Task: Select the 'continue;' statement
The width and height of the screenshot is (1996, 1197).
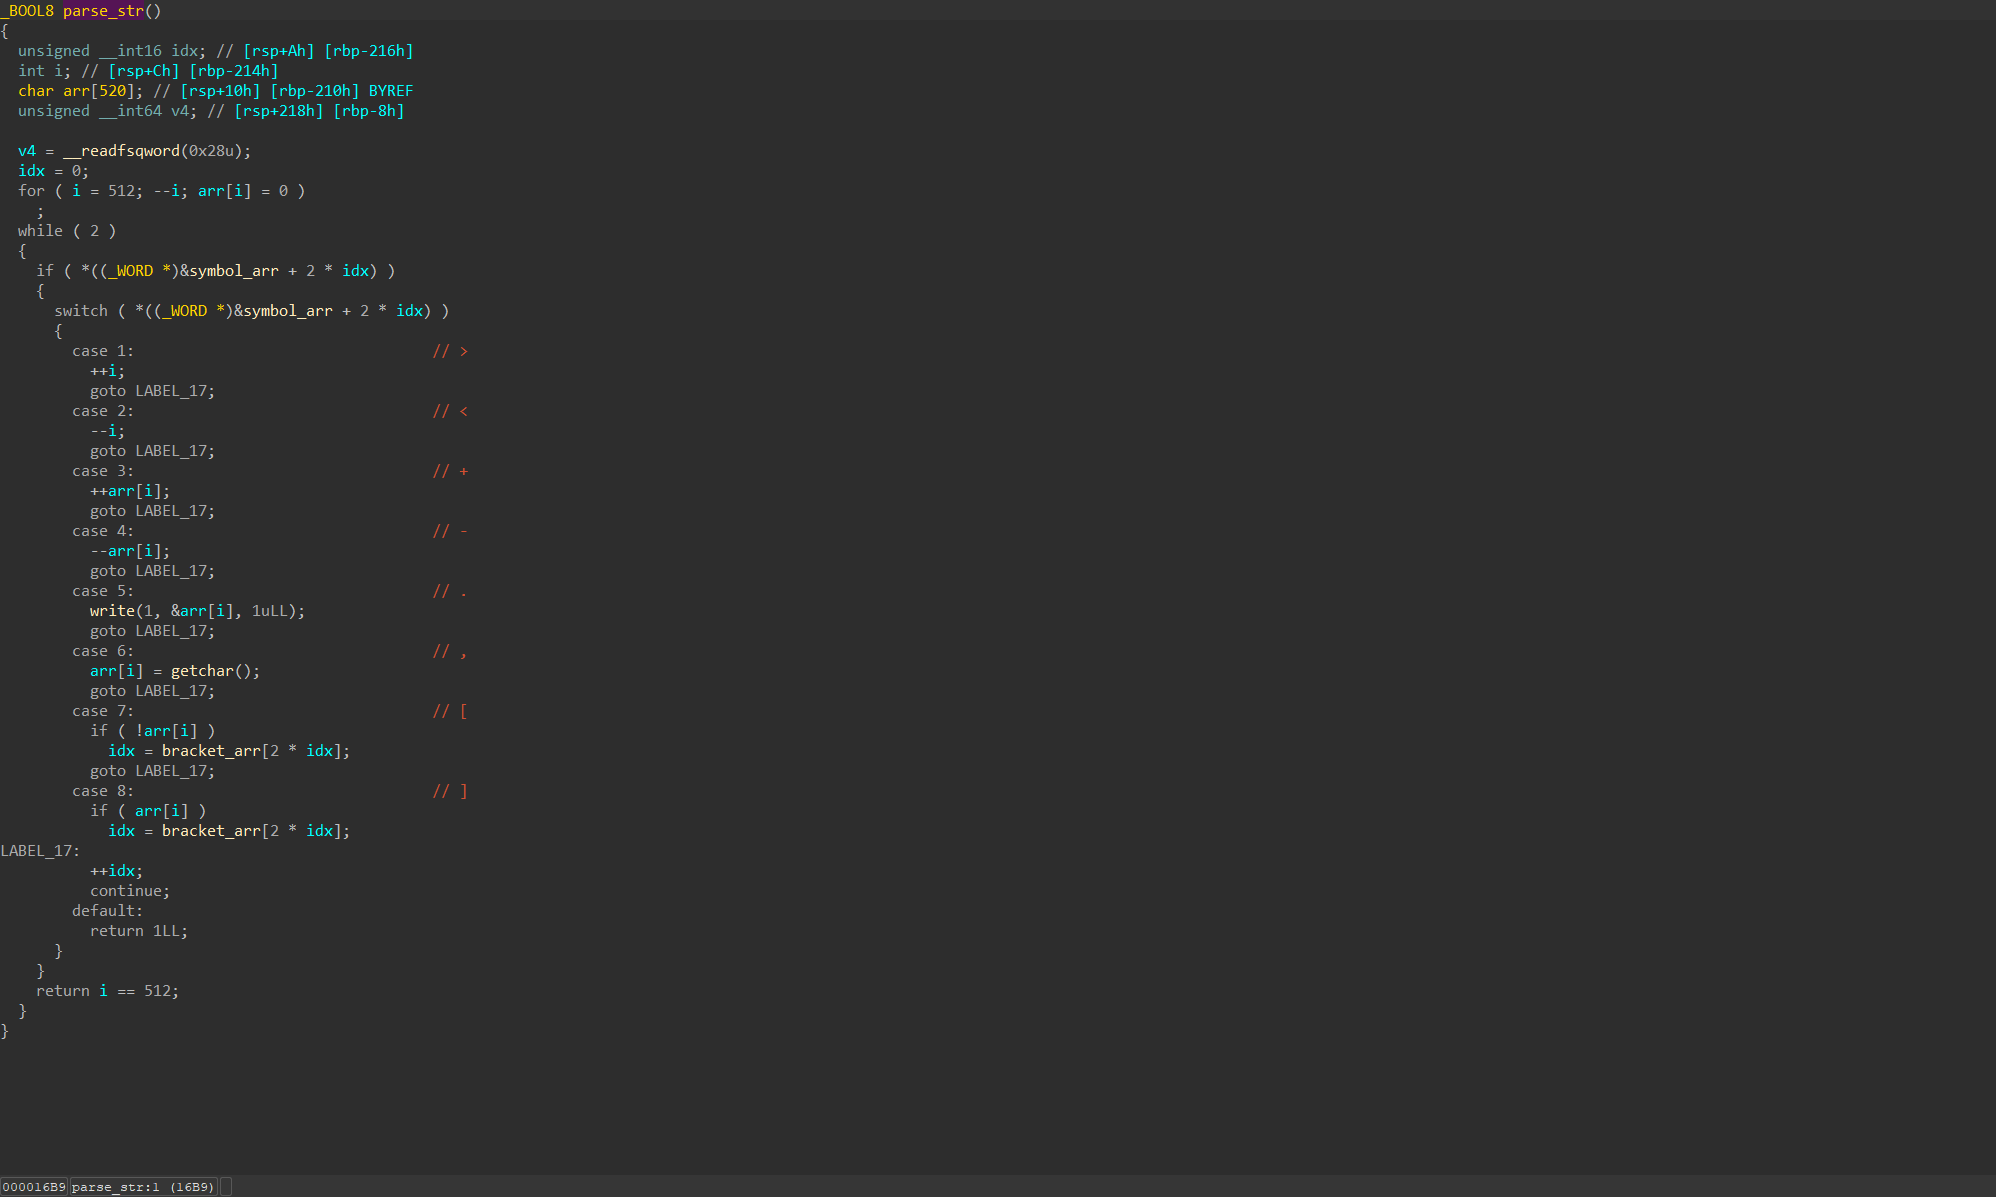Action: point(130,891)
